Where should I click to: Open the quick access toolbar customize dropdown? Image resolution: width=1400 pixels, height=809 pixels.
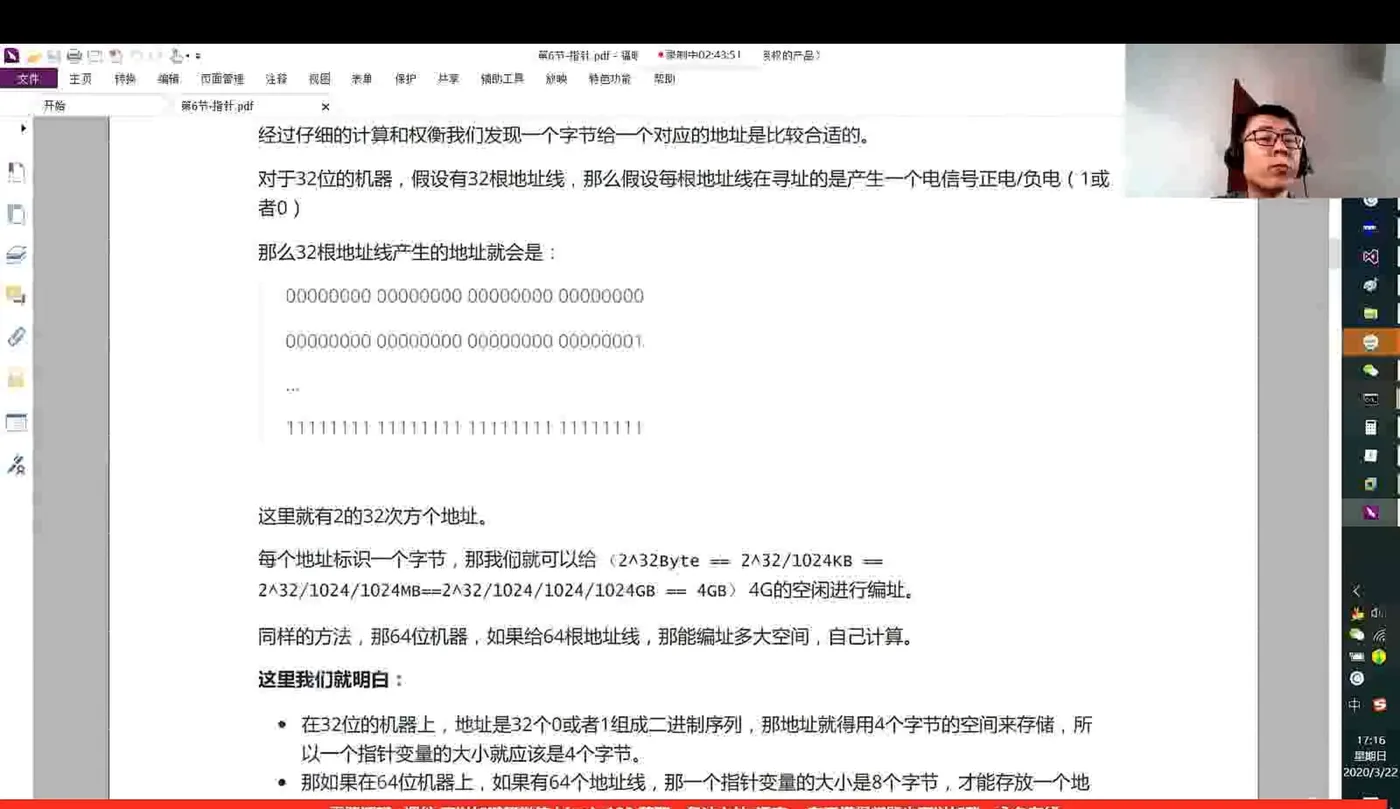point(198,57)
